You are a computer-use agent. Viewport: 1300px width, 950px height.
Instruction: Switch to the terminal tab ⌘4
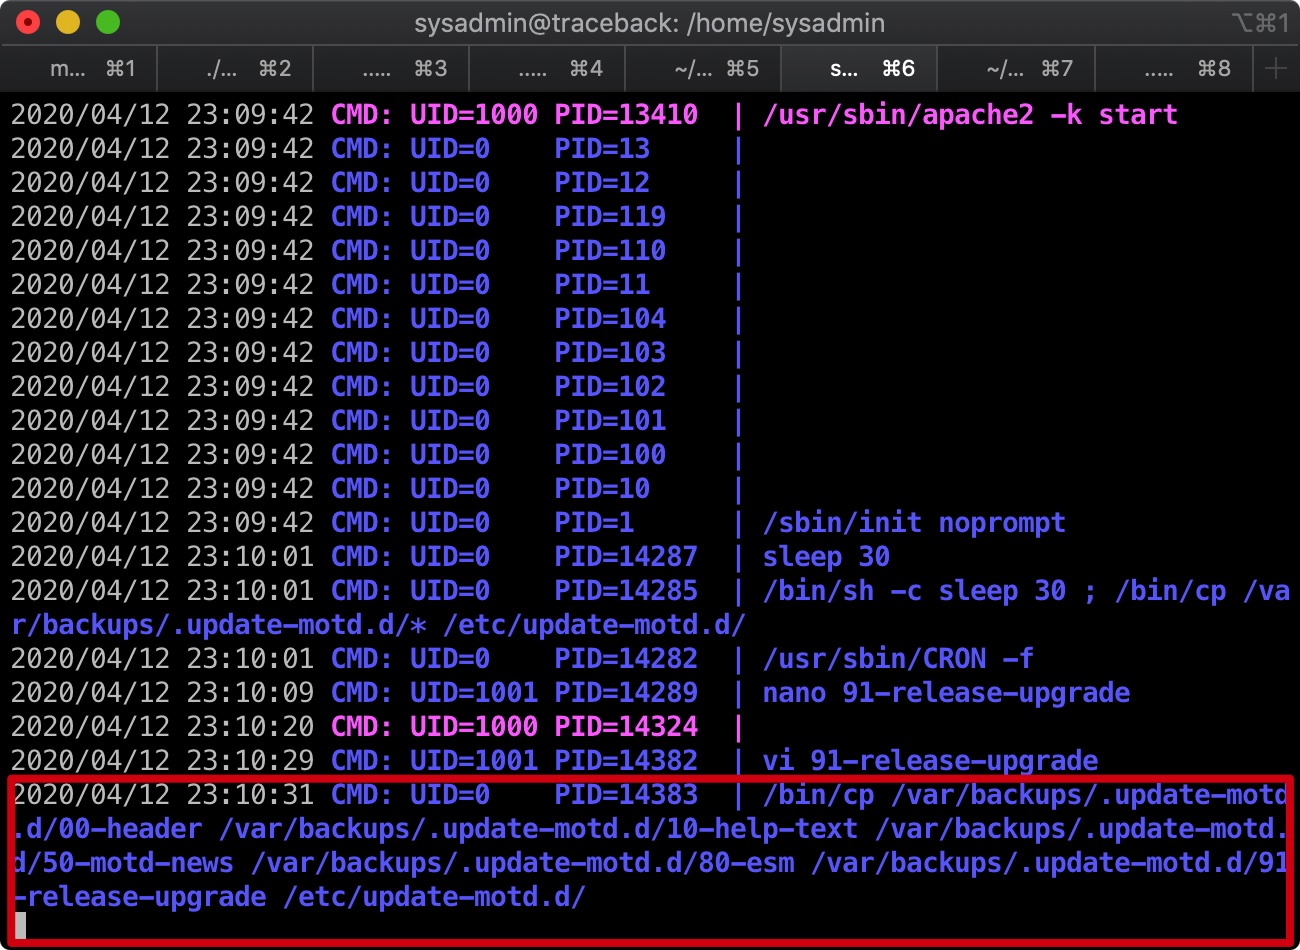[x=548, y=69]
